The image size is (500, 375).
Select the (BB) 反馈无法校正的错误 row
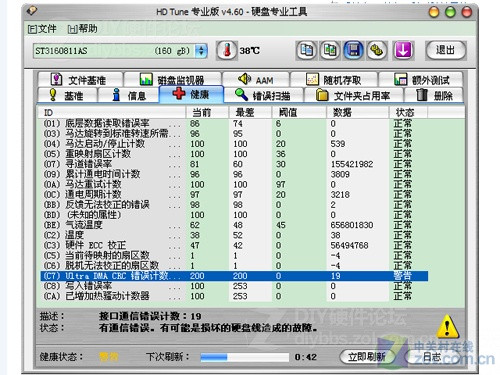(x=234, y=205)
